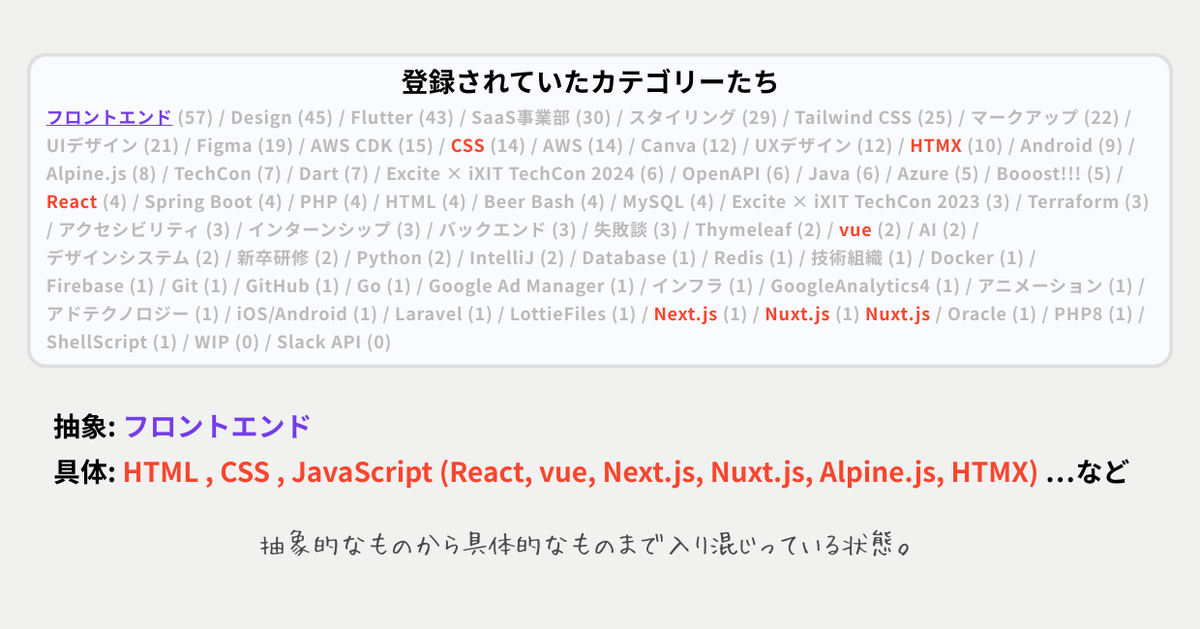Open the Oracle (1) category
This screenshot has height=629, width=1200.
click(991, 314)
